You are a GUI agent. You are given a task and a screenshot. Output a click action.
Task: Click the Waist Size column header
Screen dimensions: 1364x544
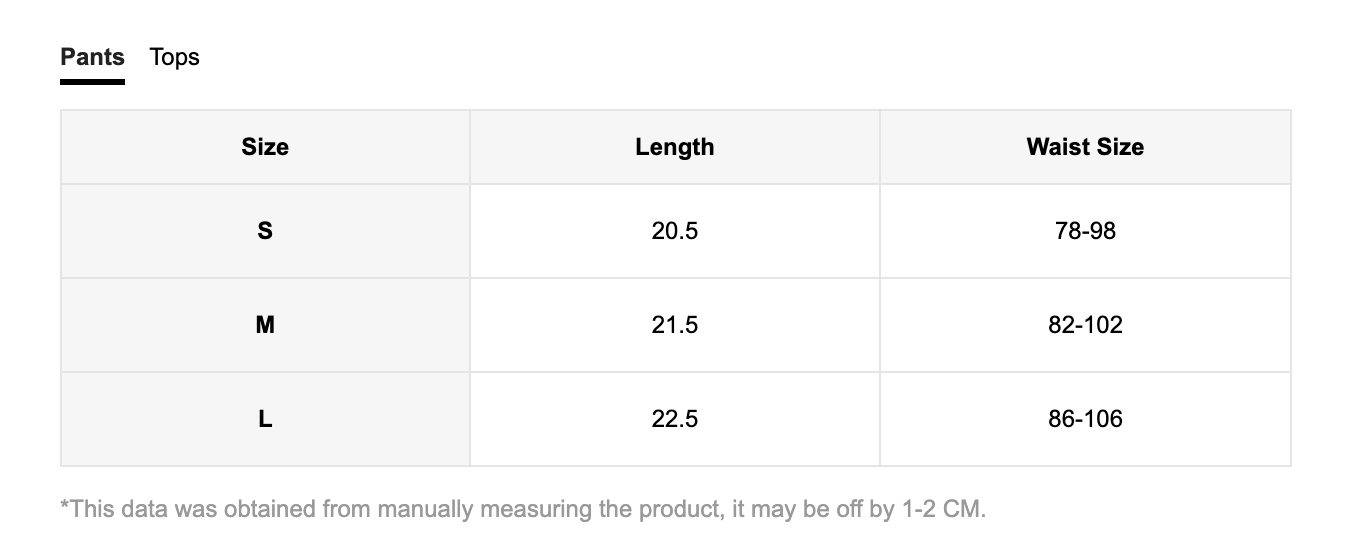click(x=1085, y=147)
